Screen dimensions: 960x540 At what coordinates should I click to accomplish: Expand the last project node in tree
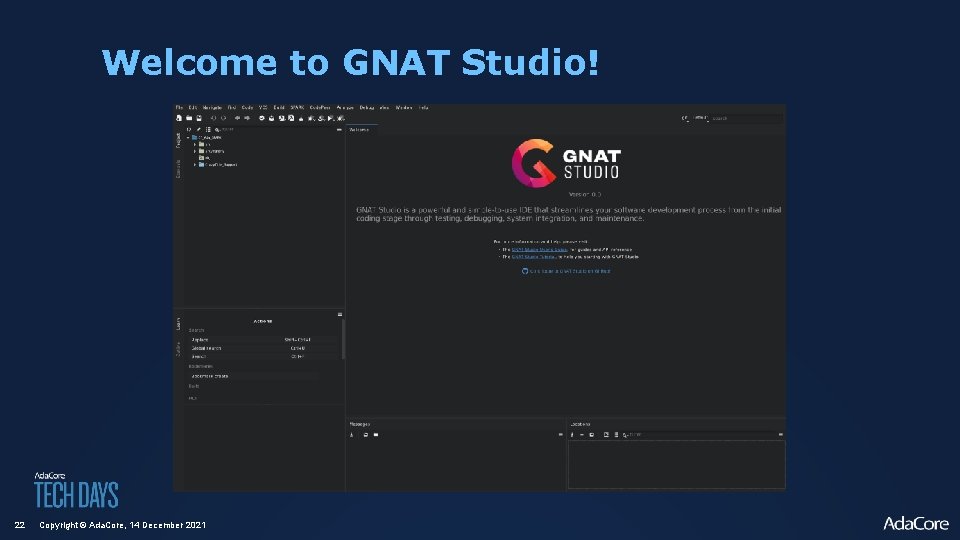point(195,165)
